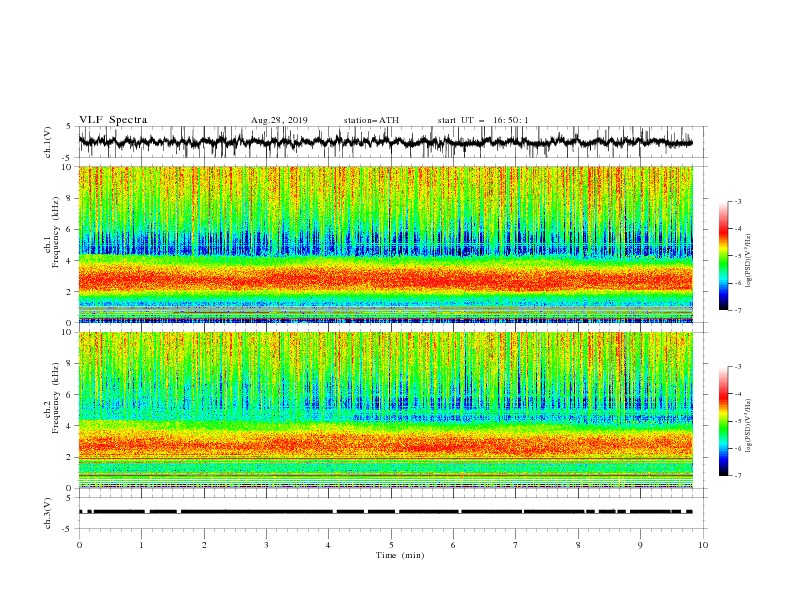Click the ch.2 spectrogram color bar
The width and height of the screenshot is (792, 612).
723,421
